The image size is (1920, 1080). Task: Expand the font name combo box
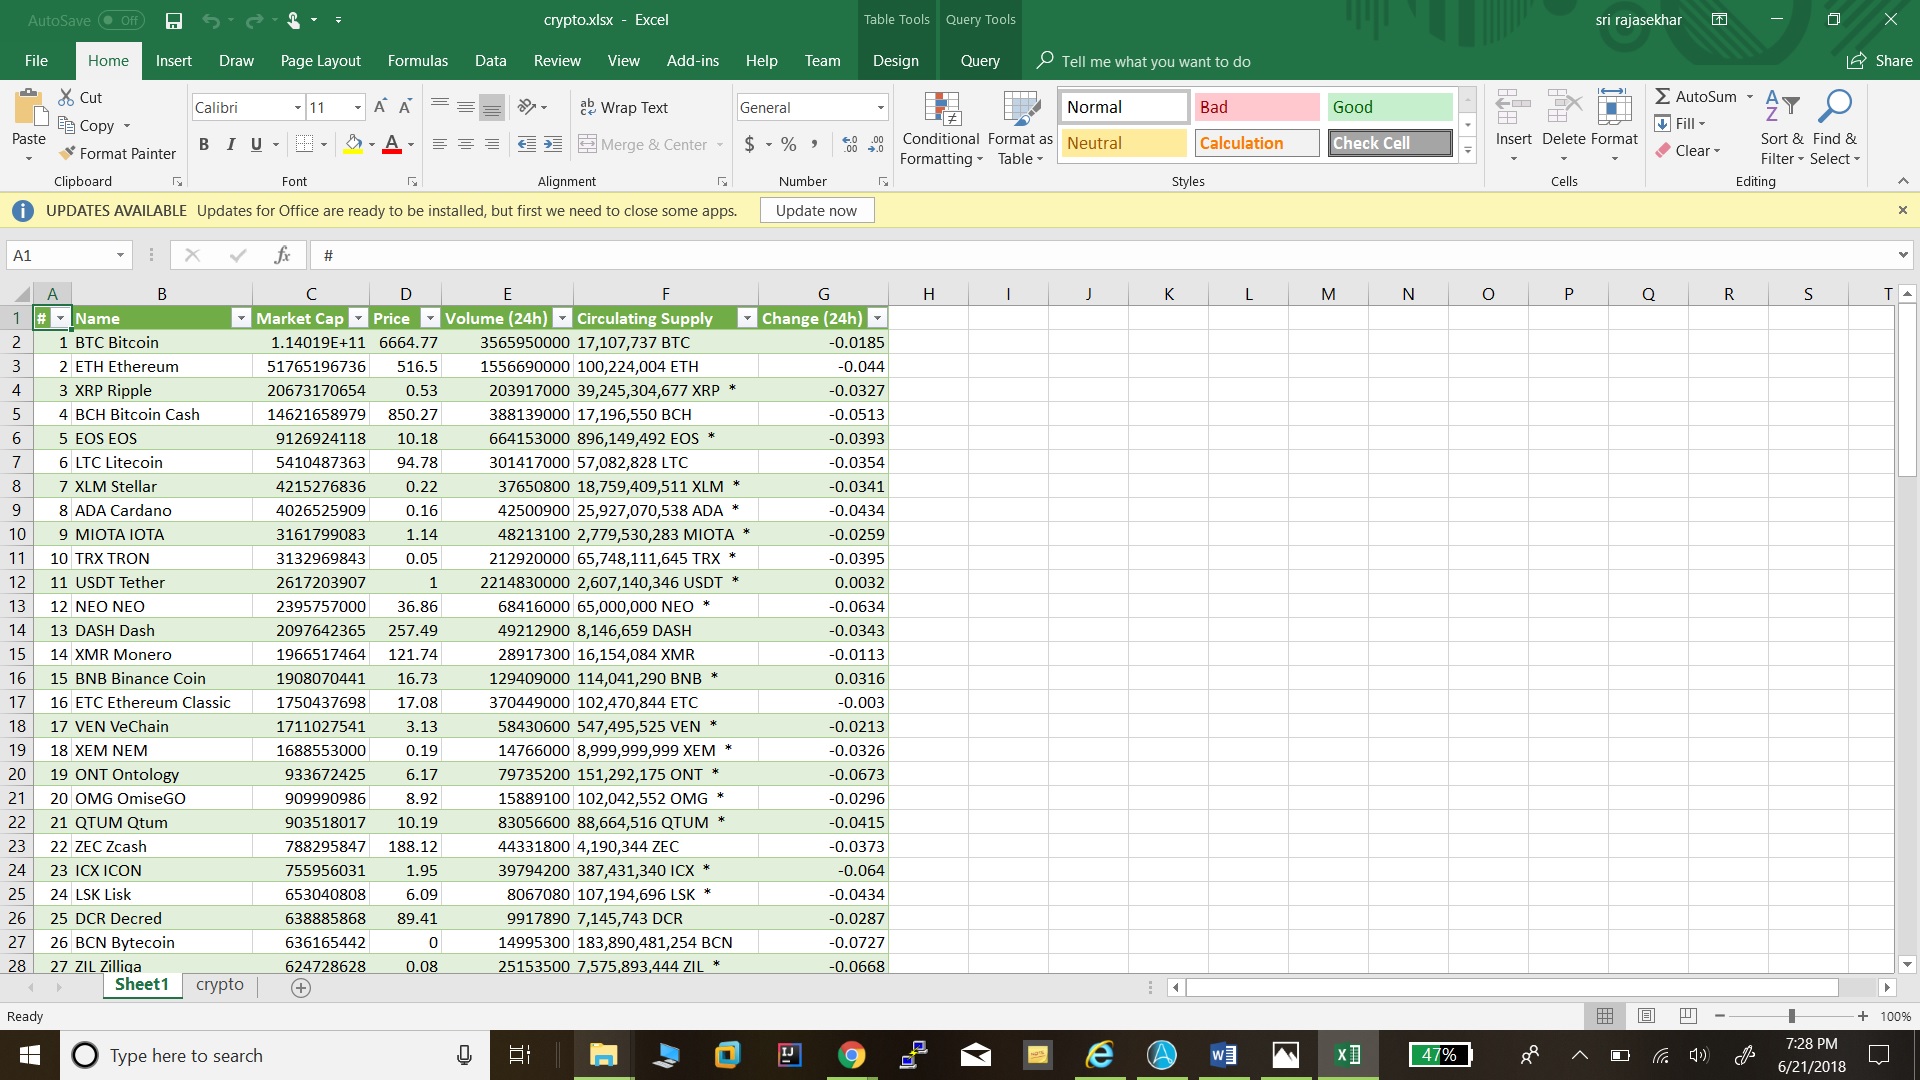tap(297, 107)
